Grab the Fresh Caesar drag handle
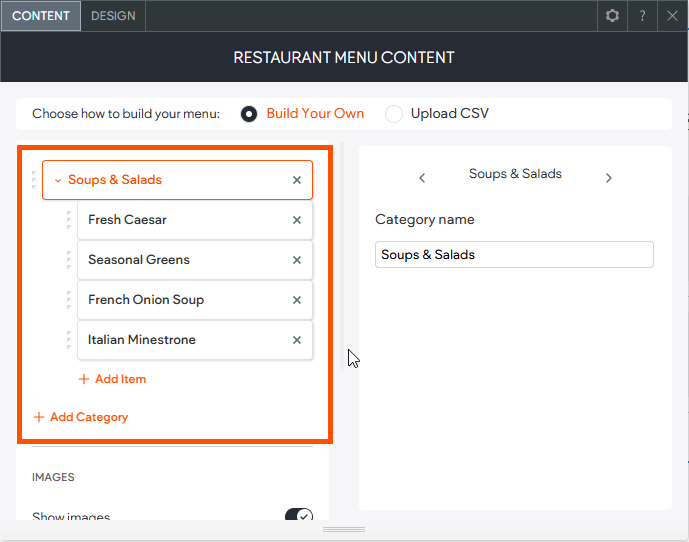The width and height of the screenshot is (689, 542). click(x=68, y=220)
